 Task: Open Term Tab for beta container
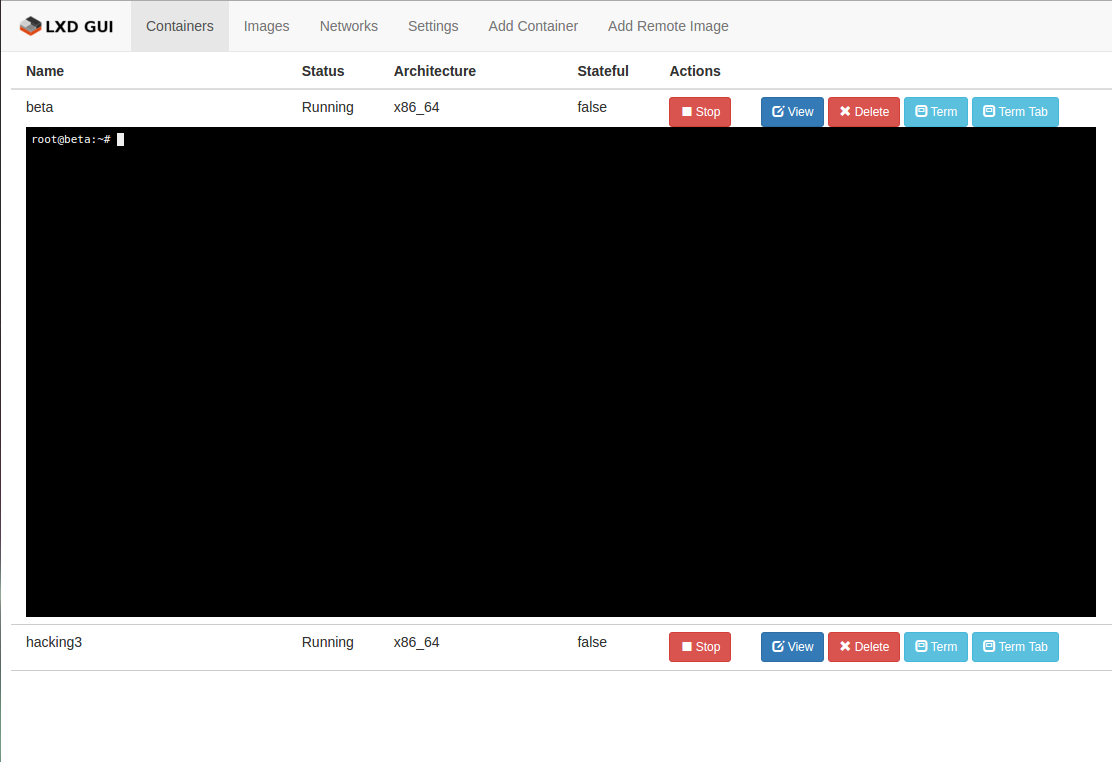pyautogui.click(x=1014, y=112)
